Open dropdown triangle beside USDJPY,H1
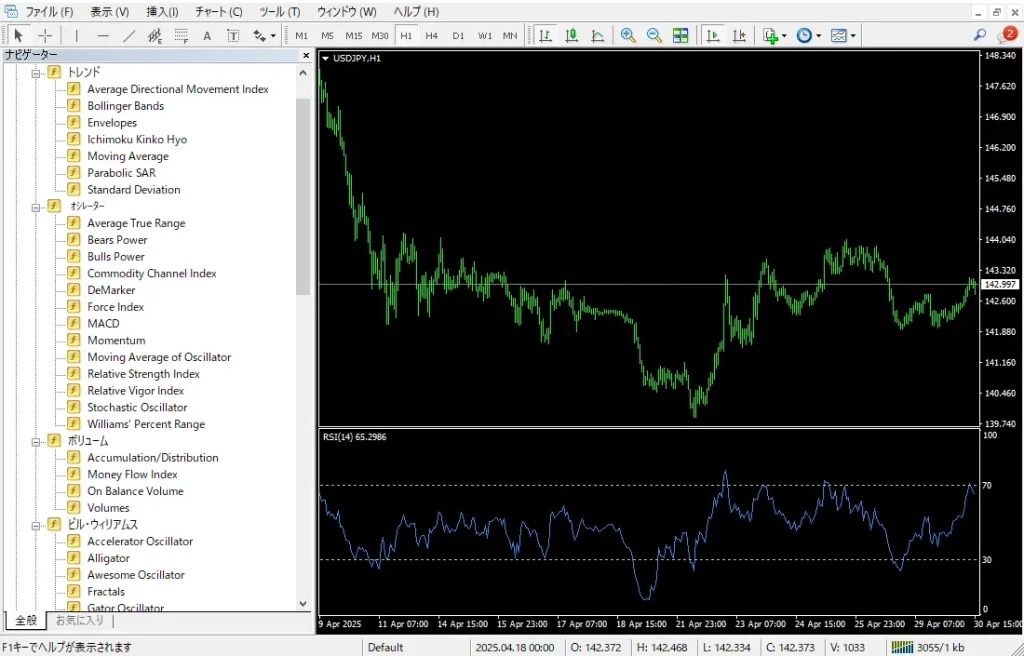Screen dimensions: 1024x656 (x=325, y=58)
